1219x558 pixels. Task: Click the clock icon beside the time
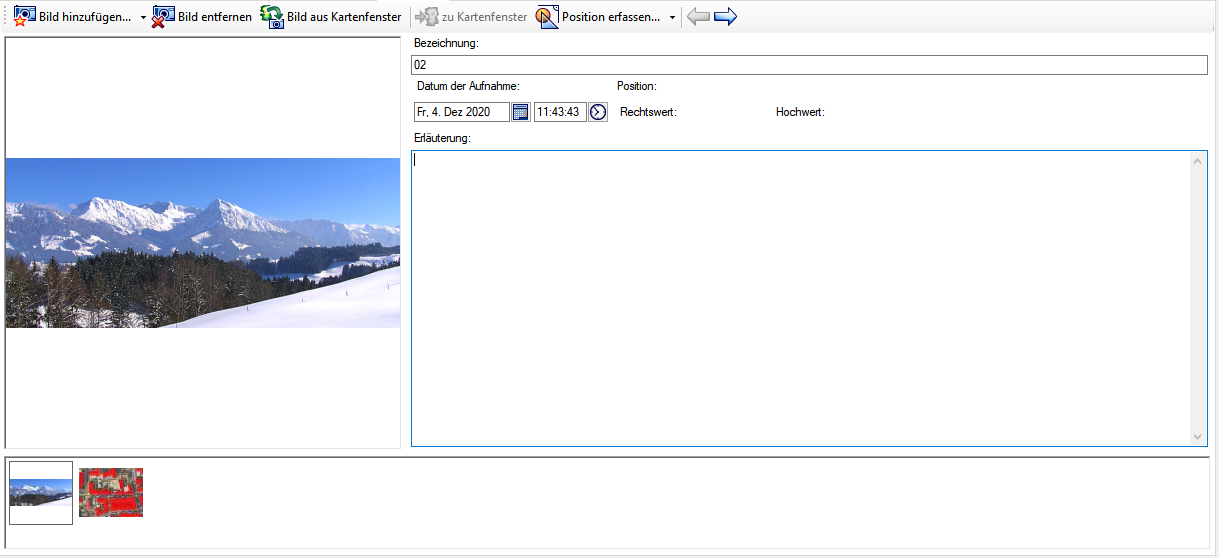pyautogui.click(x=598, y=112)
